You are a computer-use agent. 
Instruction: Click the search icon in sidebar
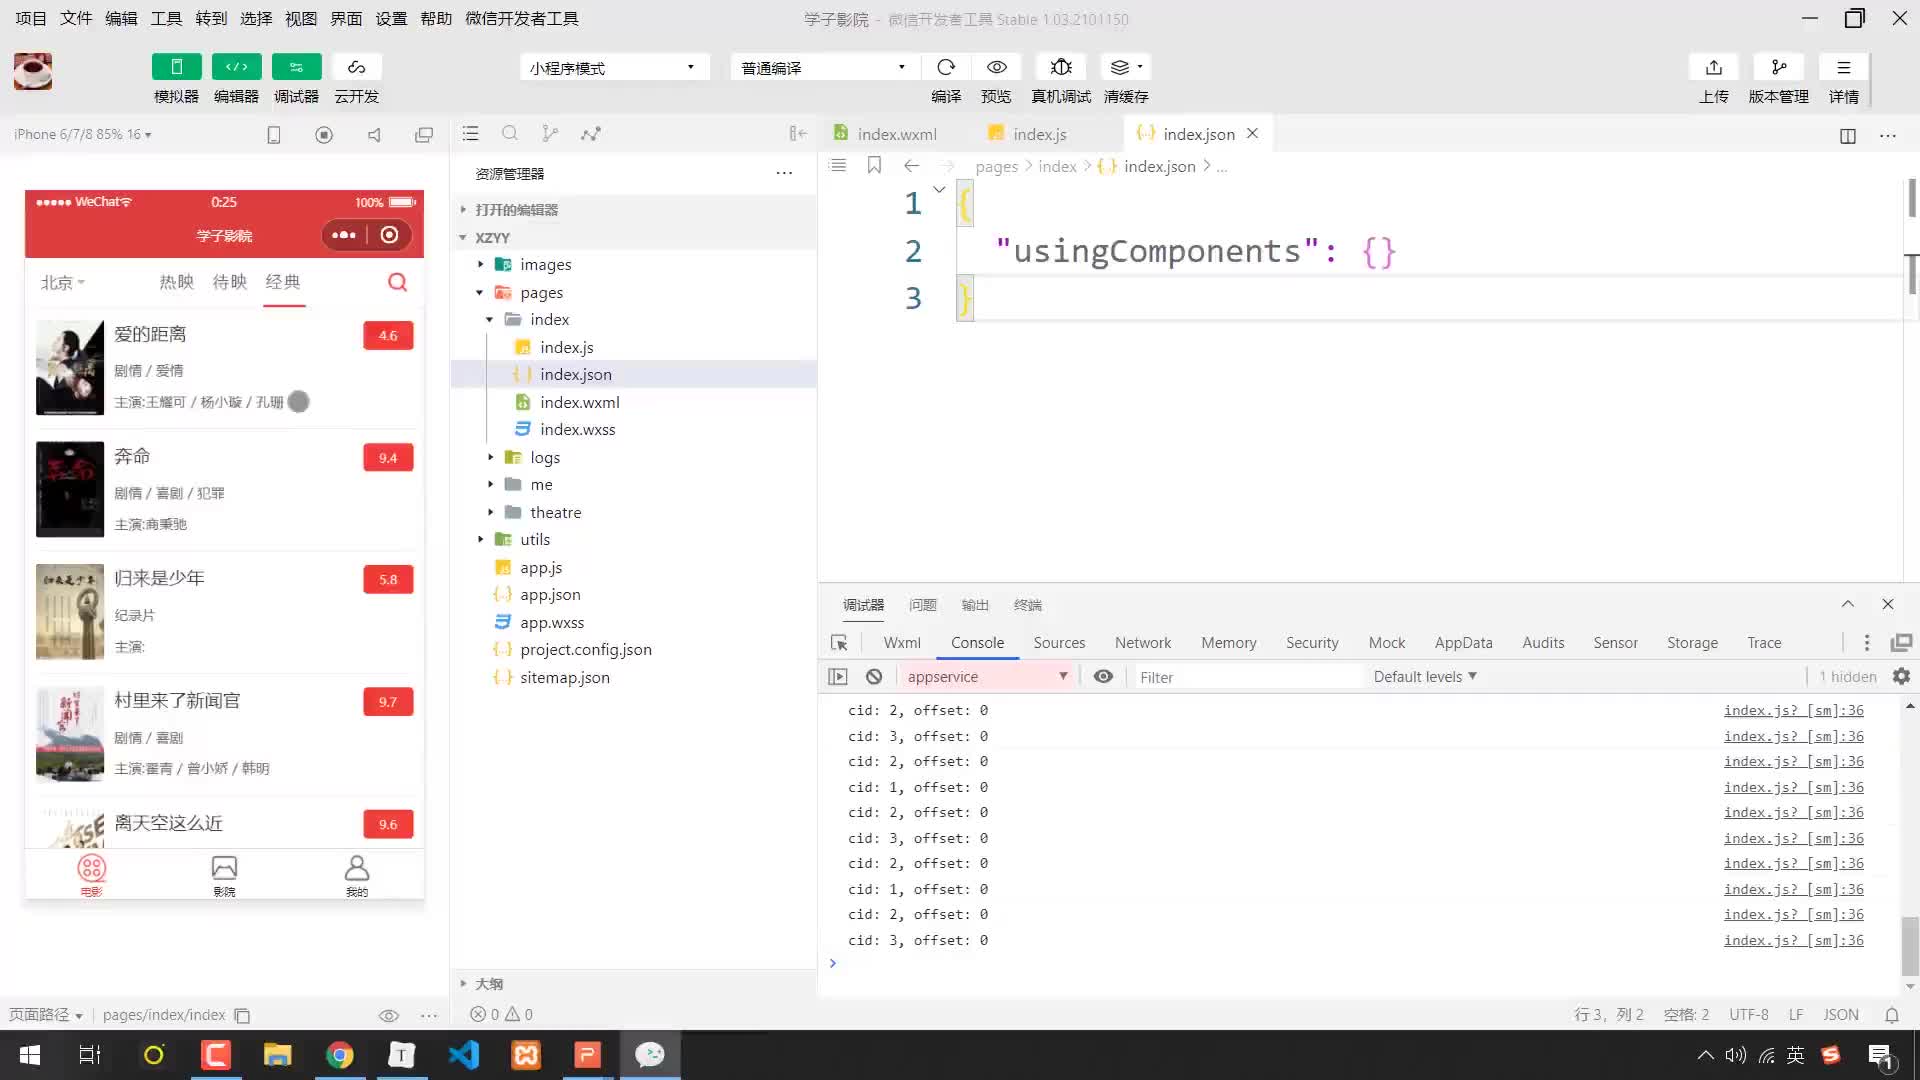pyautogui.click(x=510, y=133)
